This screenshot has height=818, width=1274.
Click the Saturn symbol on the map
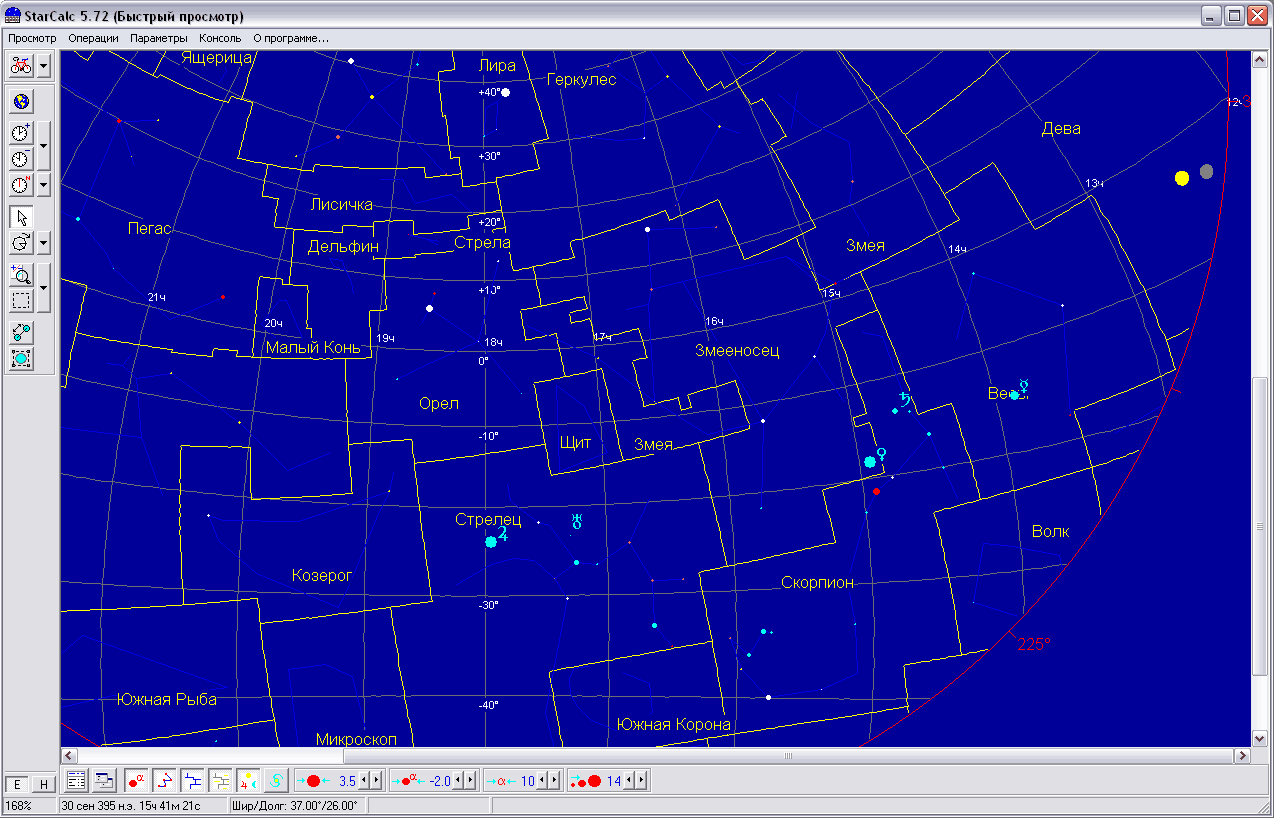(x=904, y=400)
